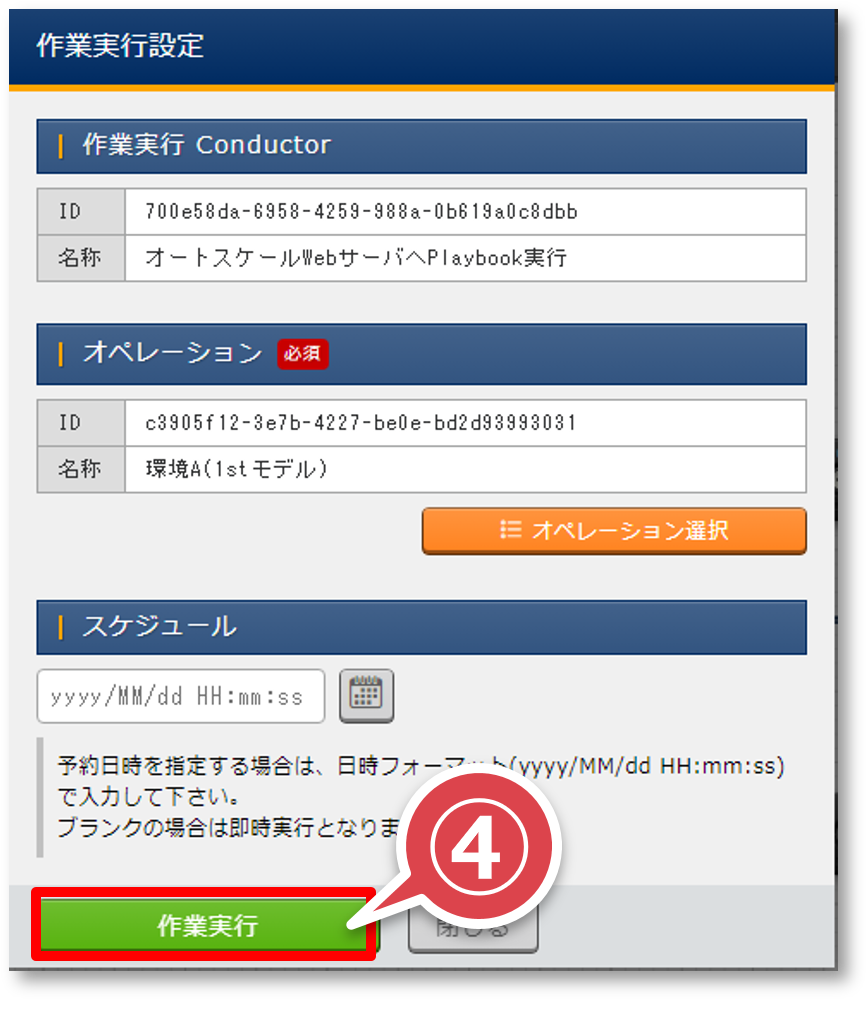Select operation name 環境A(1stモデル)
Image resolution: width=867 pixels, height=1013 pixels.
click(x=236, y=468)
